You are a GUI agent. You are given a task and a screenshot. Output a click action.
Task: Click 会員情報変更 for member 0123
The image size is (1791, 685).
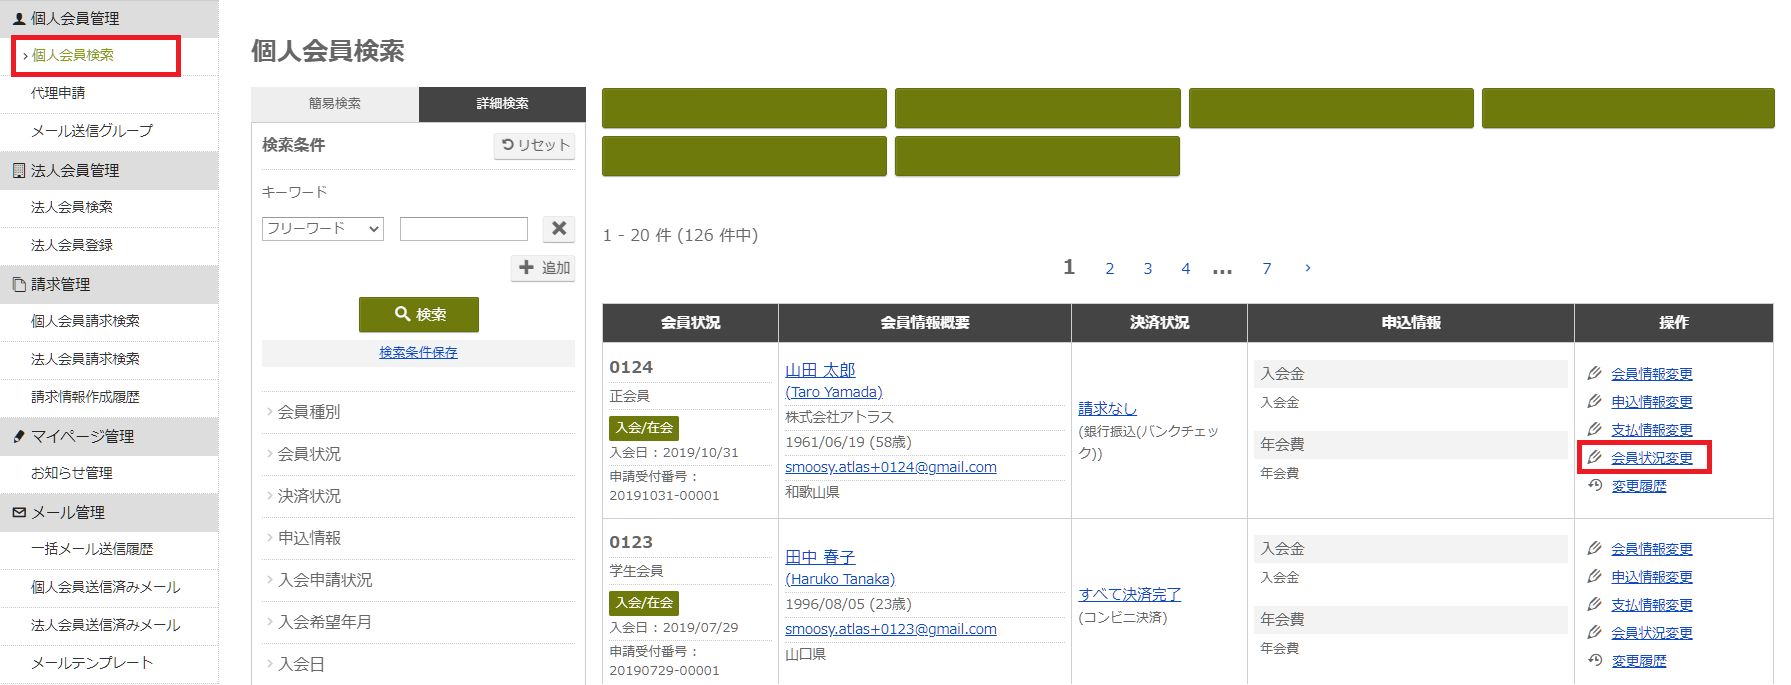[x=1652, y=549]
